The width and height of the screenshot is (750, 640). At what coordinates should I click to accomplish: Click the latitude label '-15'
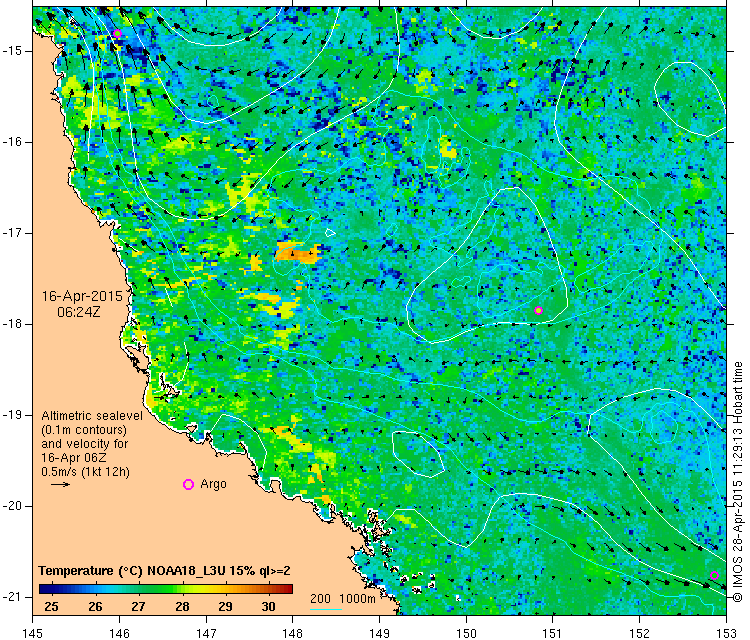(x=13, y=51)
